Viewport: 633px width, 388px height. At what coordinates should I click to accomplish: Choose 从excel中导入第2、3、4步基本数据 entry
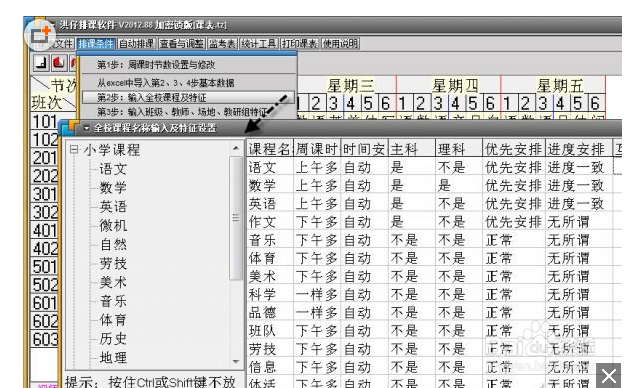tap(189, 83)
